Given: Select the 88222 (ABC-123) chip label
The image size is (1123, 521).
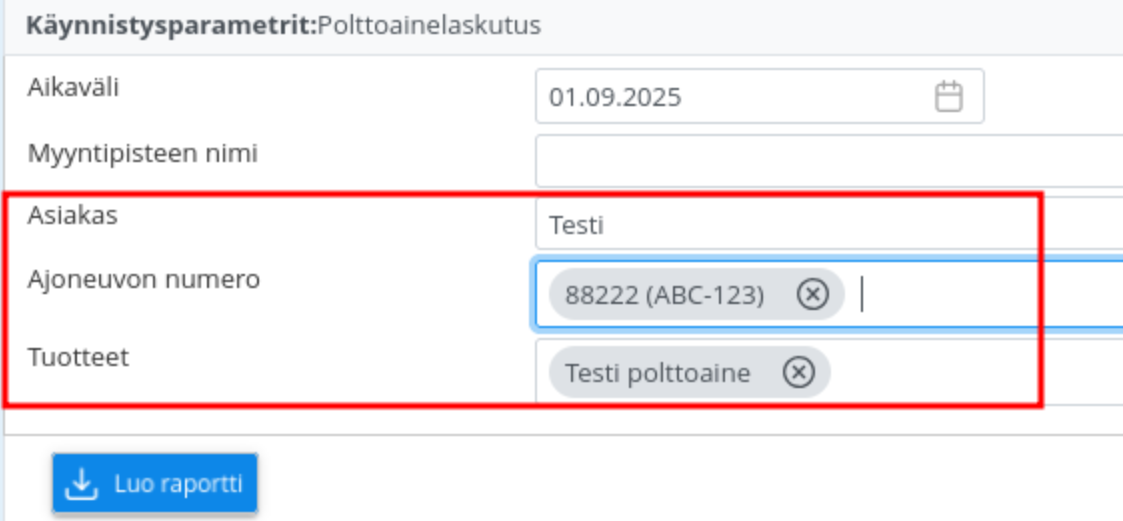Looking at the screenshot, I should pos(664,295).
